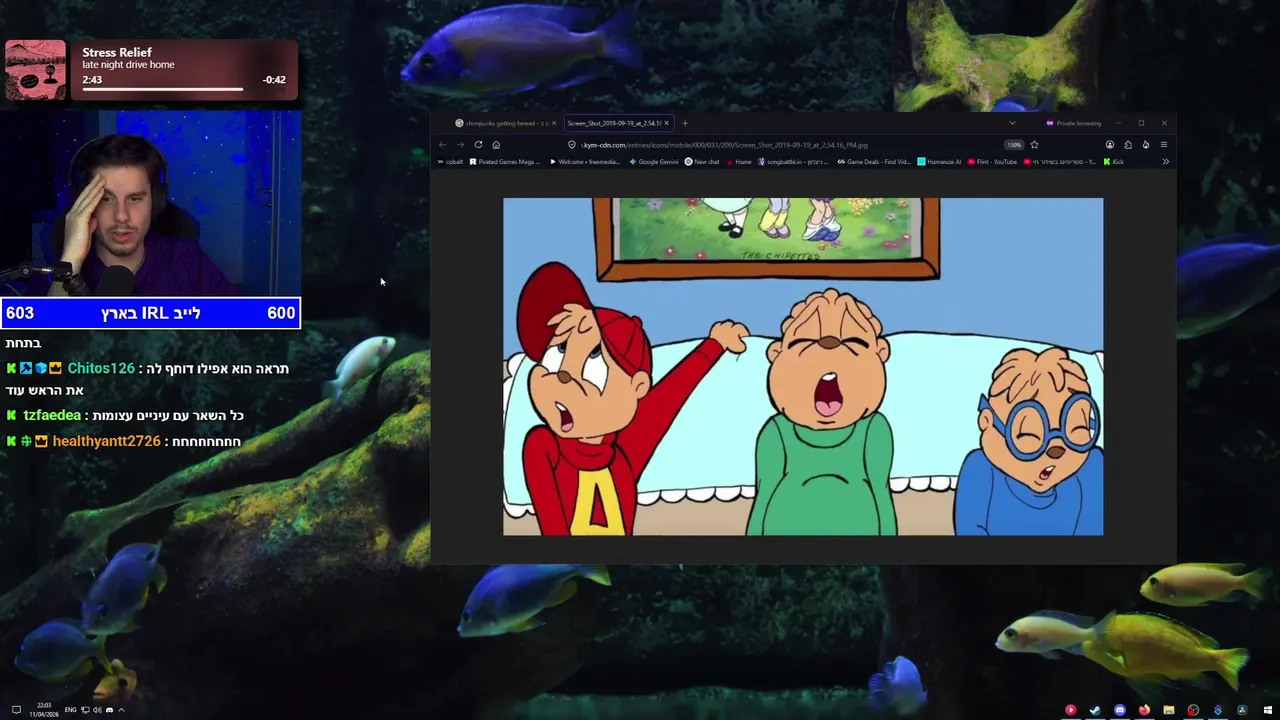Expand the list all tabs dropdown

pos(1012,123)
